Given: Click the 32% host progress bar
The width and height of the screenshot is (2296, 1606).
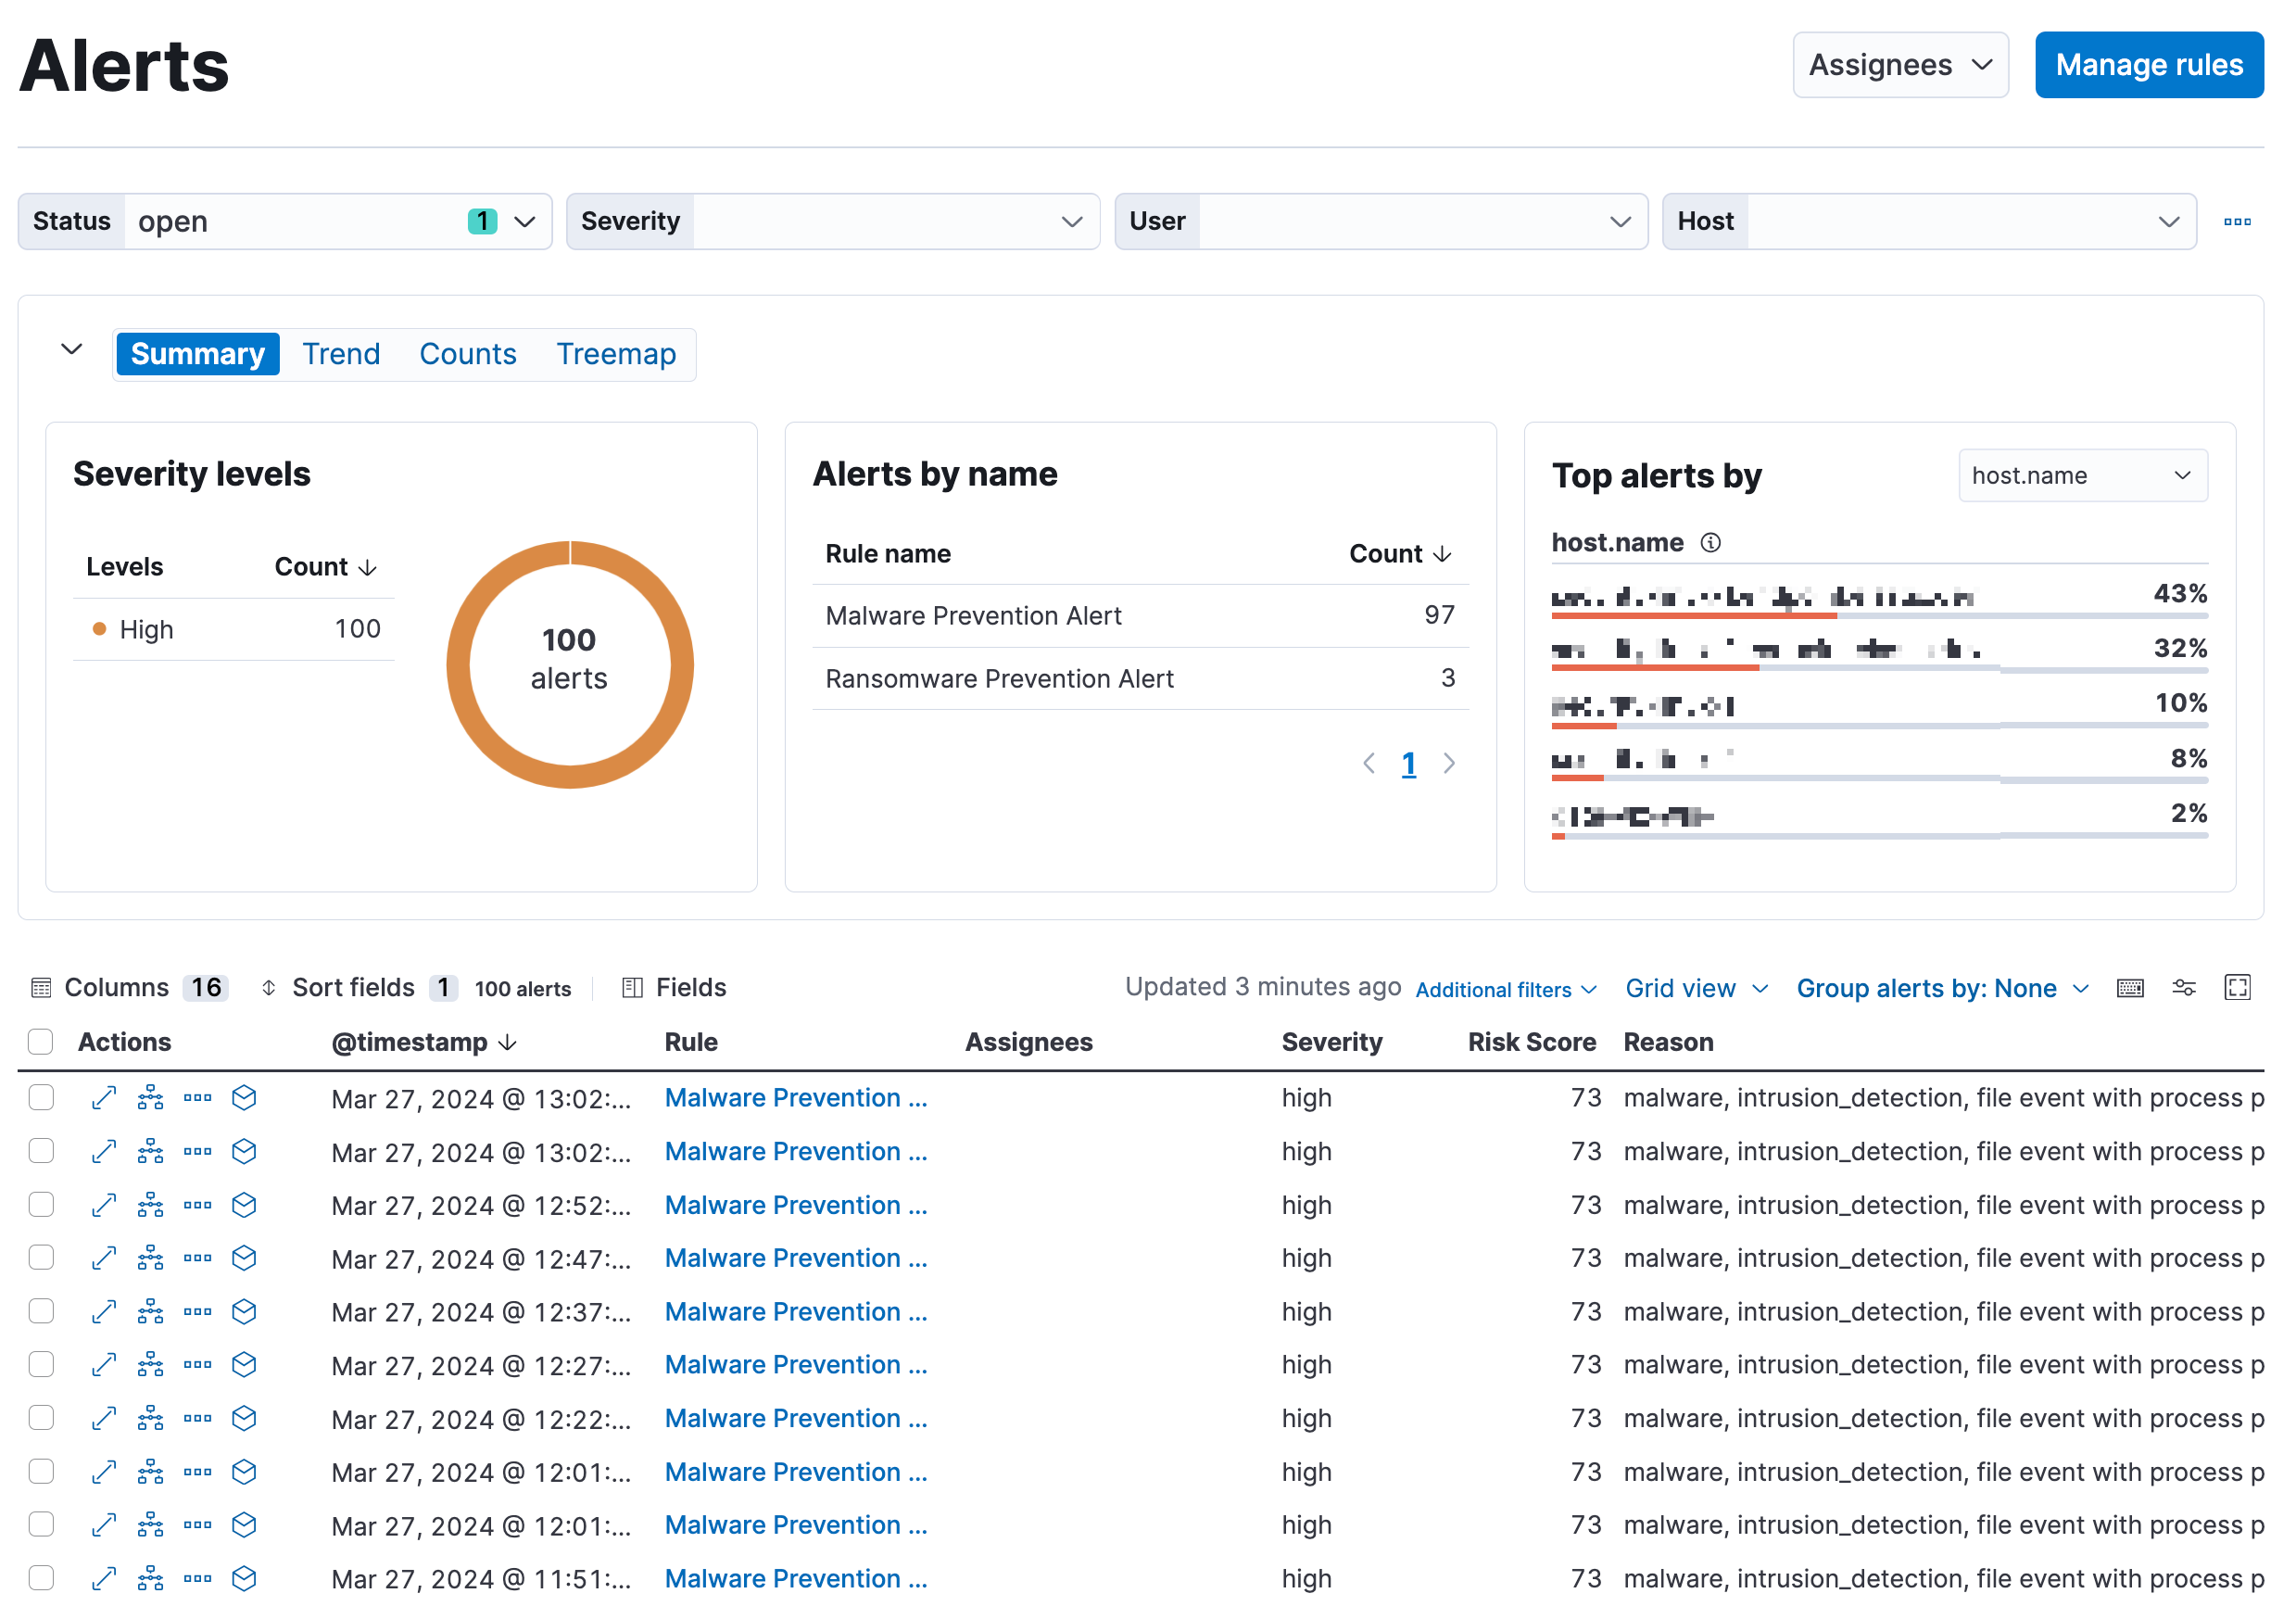Looking at the screenshot, I should point(1880,667).
